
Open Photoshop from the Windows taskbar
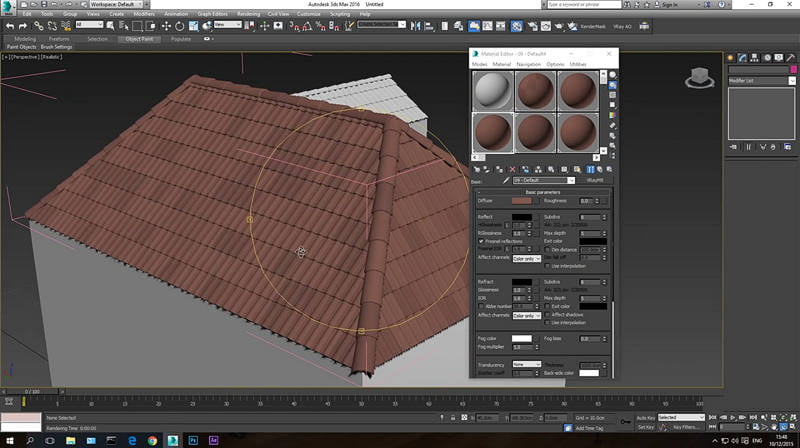(x=194, y=439)
